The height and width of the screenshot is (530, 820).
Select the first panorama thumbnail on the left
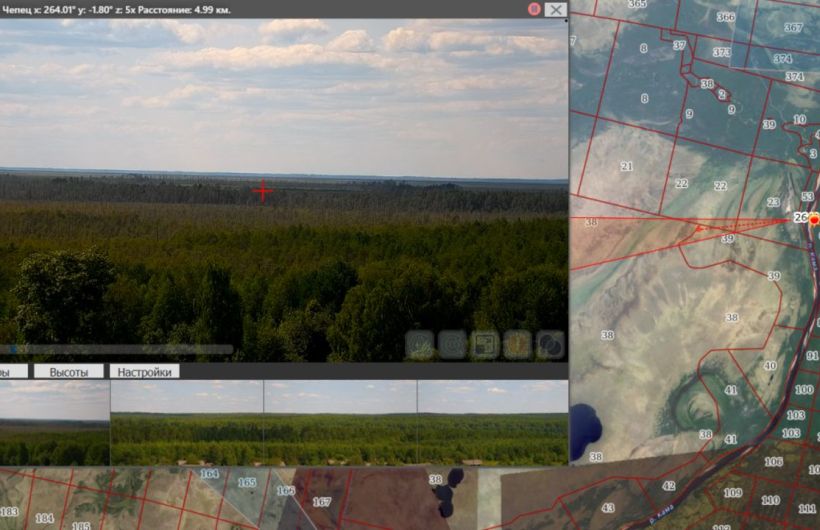55,423
